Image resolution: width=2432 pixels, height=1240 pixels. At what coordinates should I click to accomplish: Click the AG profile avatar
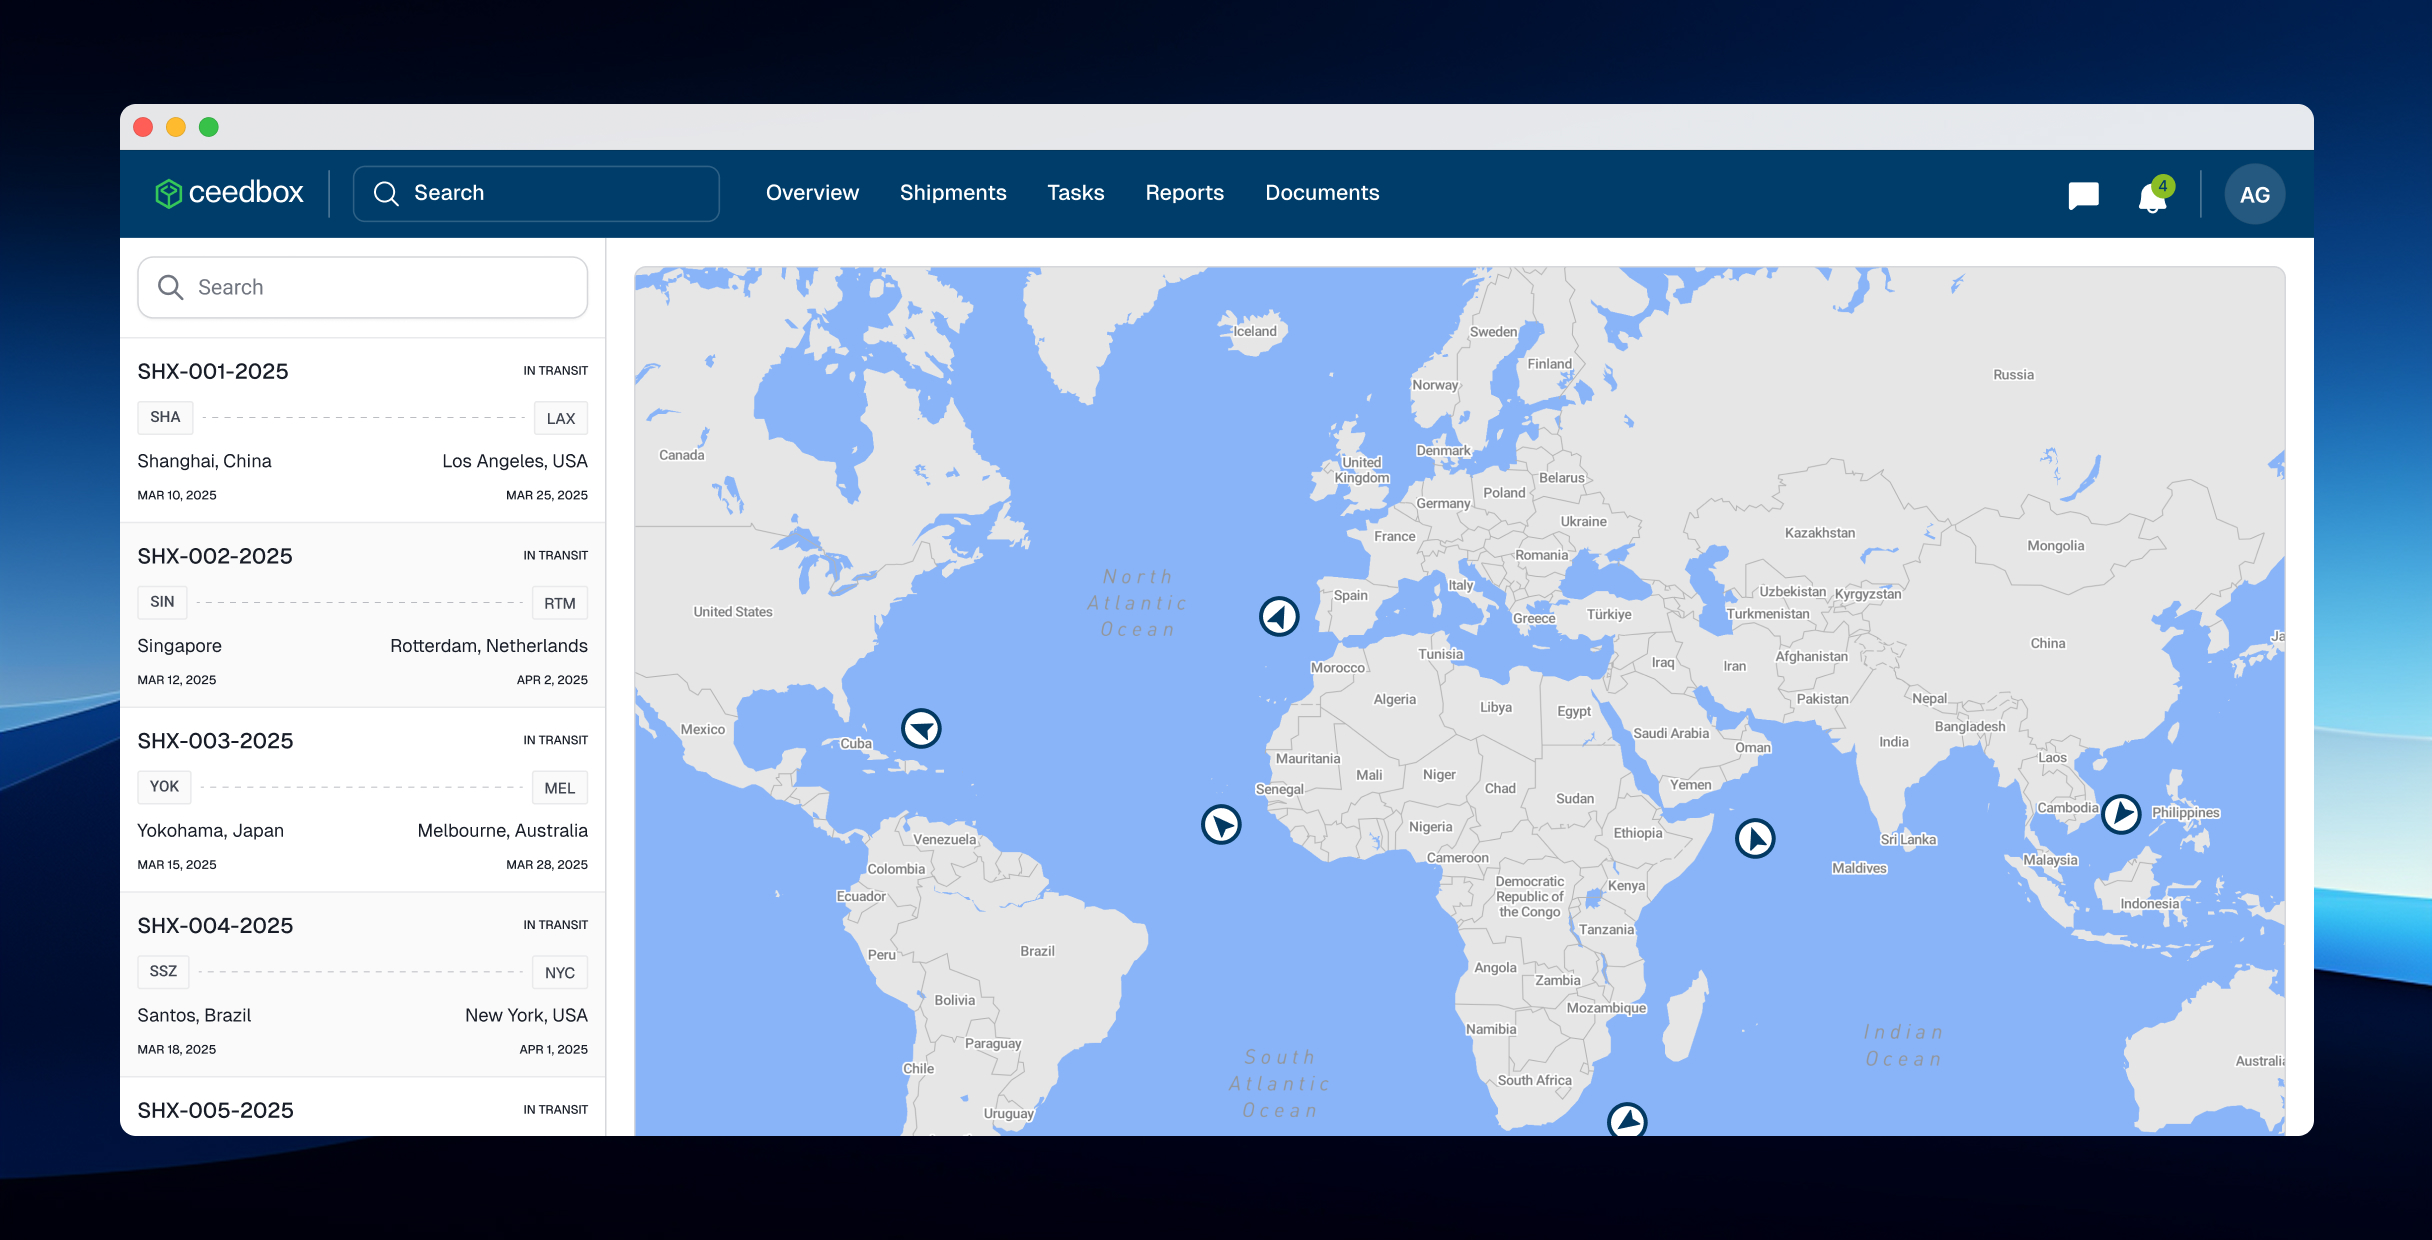(2255, 193)
